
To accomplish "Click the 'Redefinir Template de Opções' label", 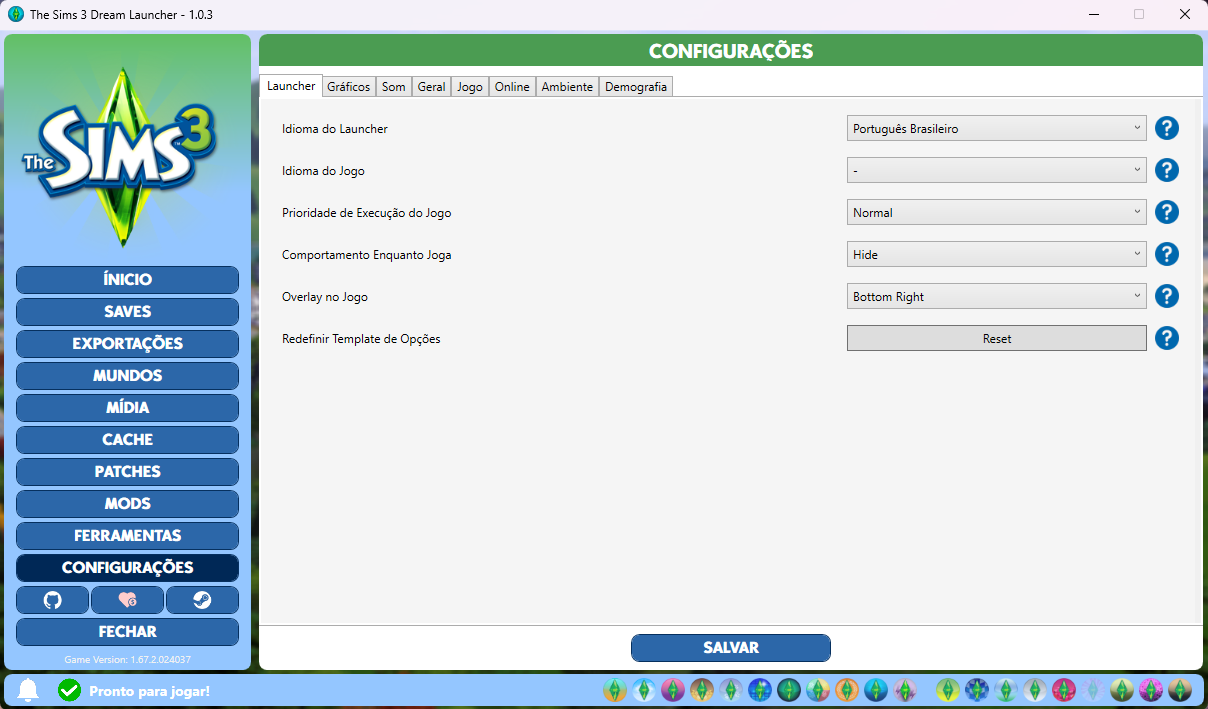I will point(361,339).
